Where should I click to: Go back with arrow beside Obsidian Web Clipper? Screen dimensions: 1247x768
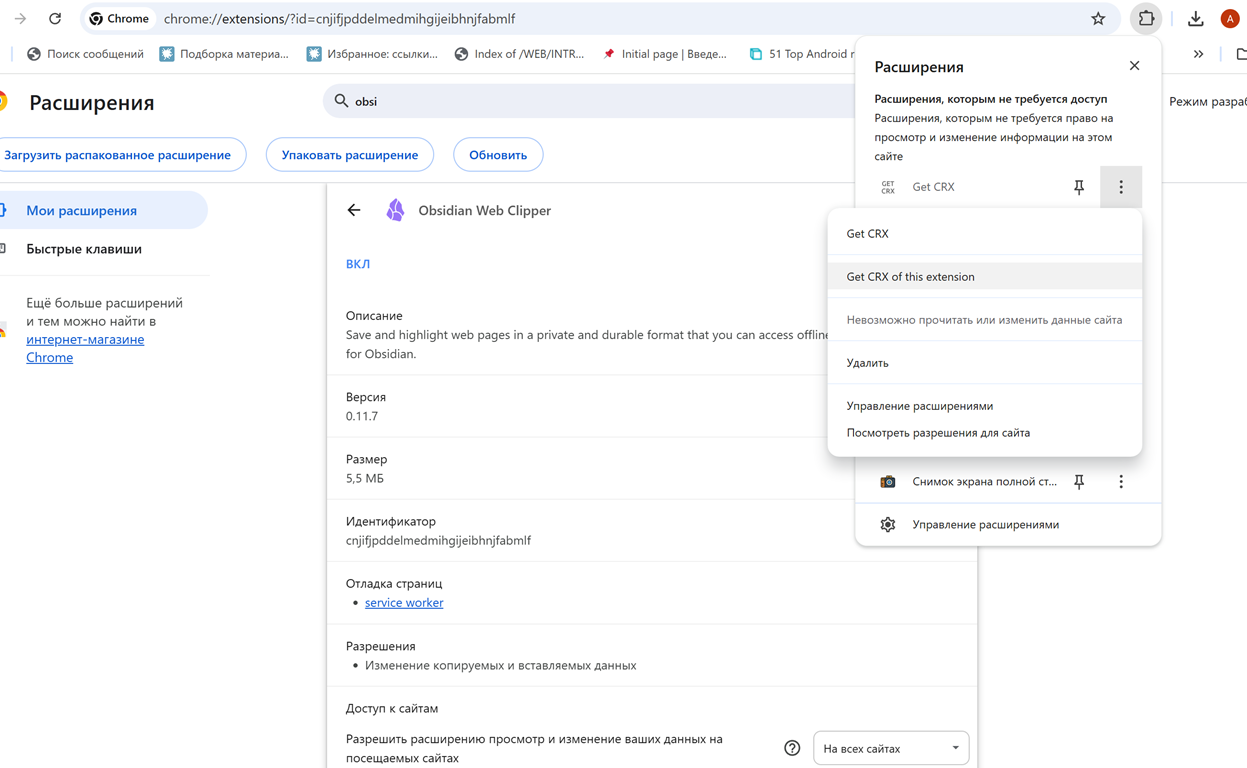354,210
